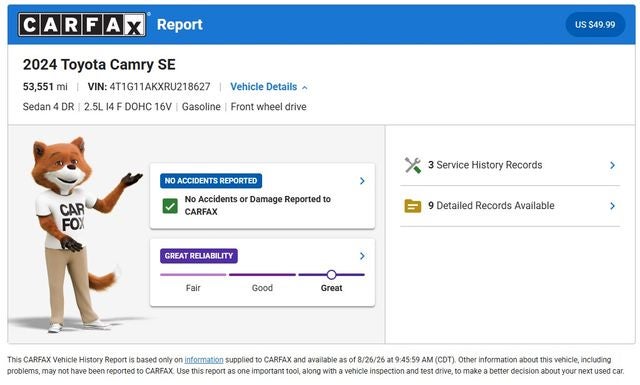Viewport: 640px width, 385px height.
Task: Open No Accidents Reported card chevron
Action: 362,181
